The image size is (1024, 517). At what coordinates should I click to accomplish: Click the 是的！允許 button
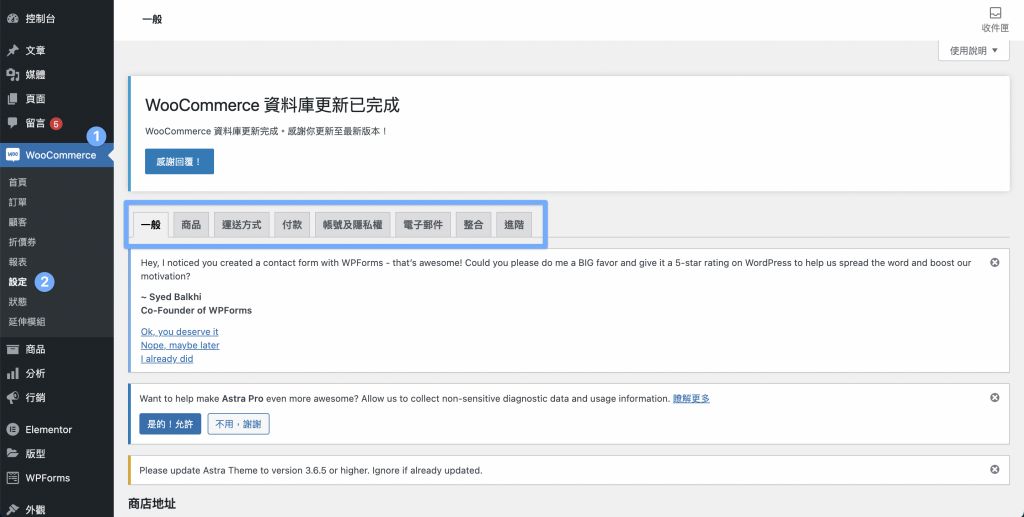coord(170,424)
